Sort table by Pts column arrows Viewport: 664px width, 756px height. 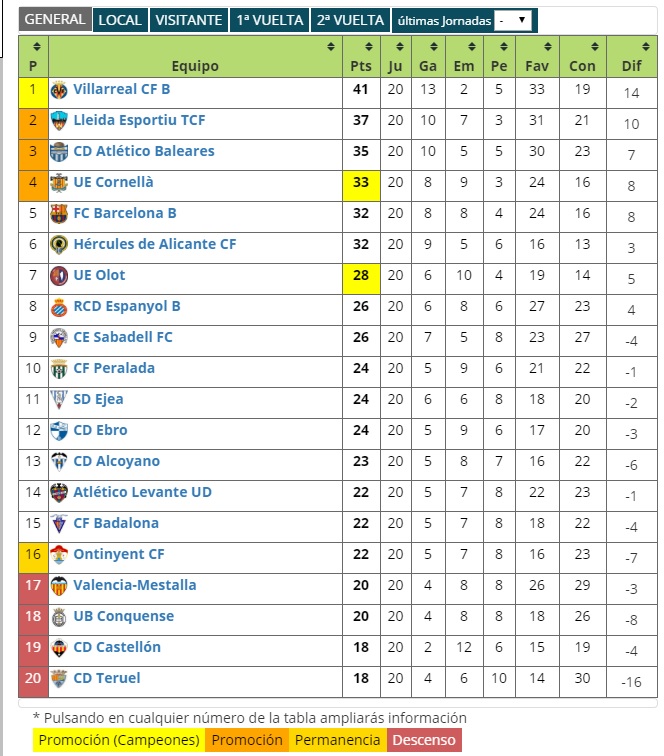(x=369, y=46)
